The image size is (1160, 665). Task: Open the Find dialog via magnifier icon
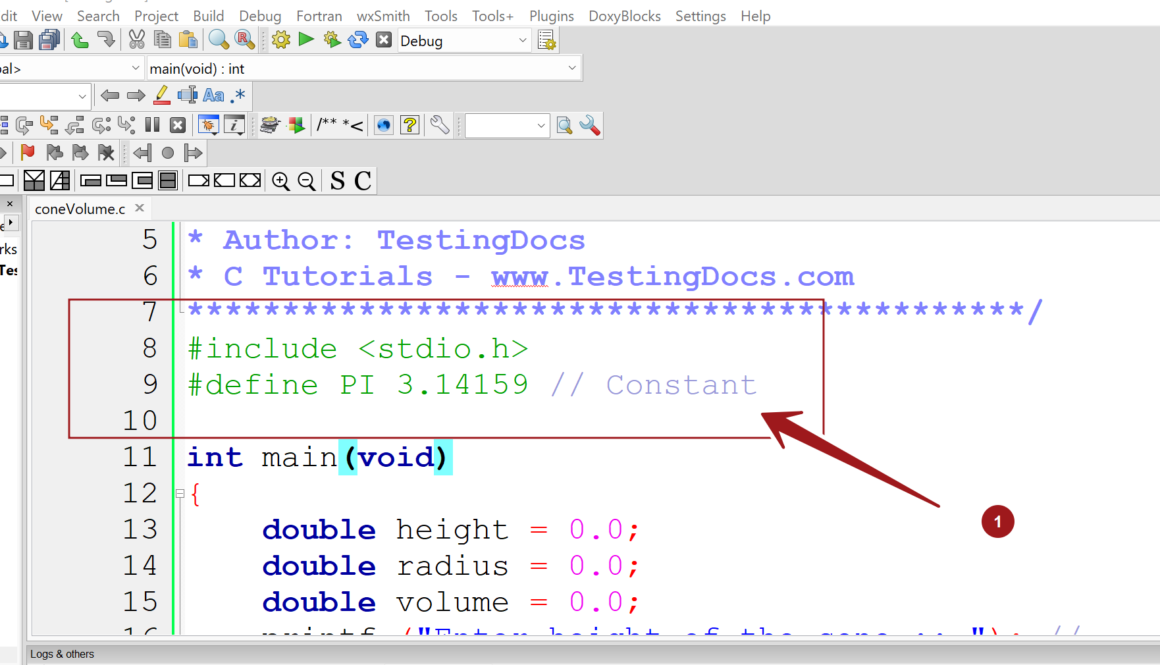[x=219, y=40]
